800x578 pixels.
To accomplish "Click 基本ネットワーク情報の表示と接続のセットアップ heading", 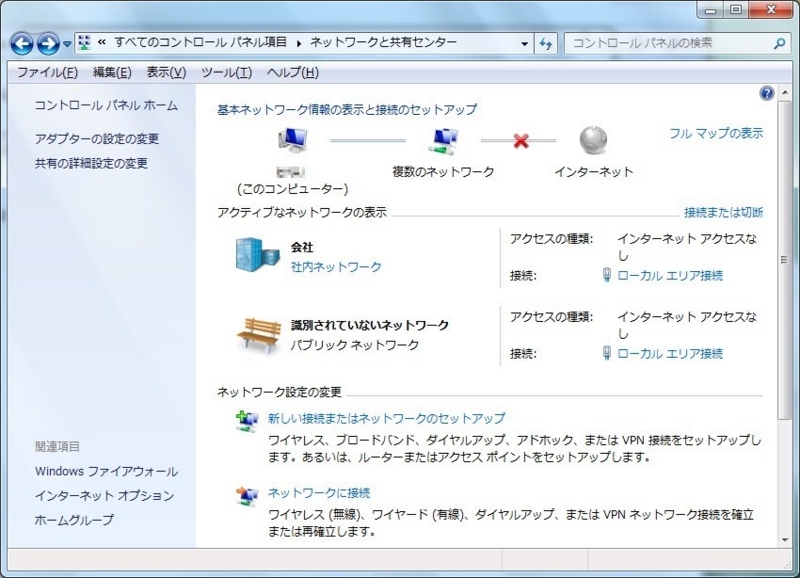I will (347, 110).
